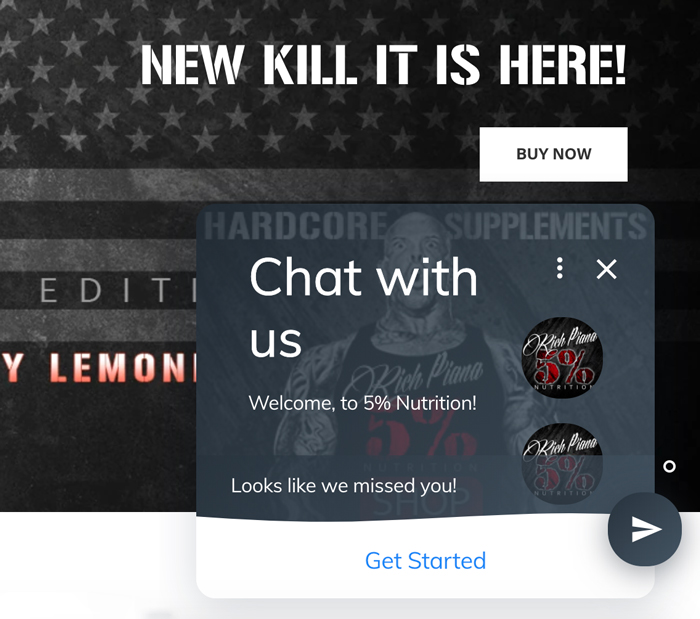Select the upper Rich Piana 5% avatar
Viewport: 700px width, 619px height.
point(562,358)
